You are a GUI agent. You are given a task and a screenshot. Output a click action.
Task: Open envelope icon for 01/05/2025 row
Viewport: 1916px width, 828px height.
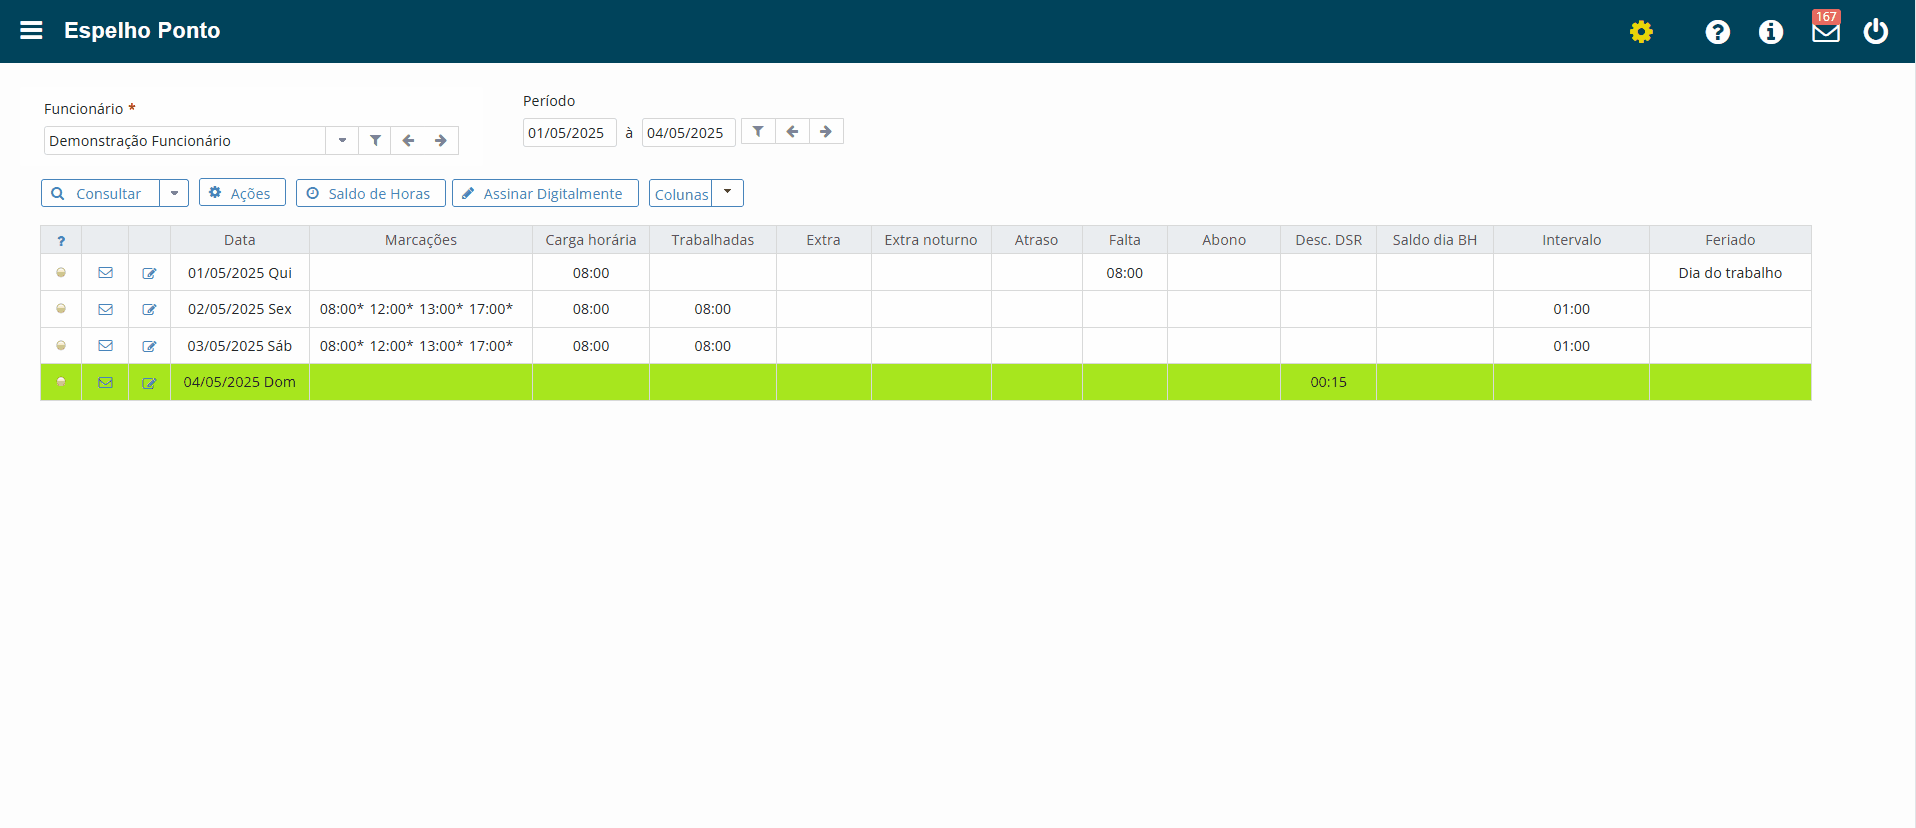pos(105,273)
